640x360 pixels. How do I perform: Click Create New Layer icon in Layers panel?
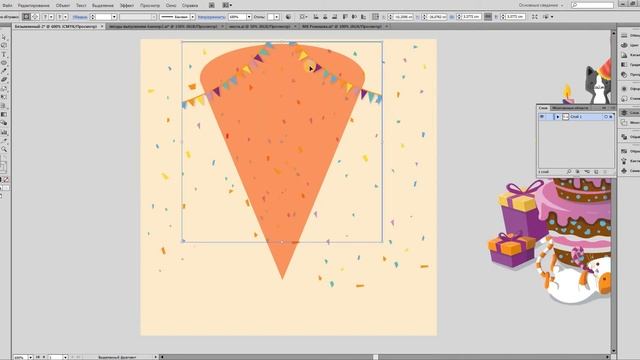coord(596,172)
